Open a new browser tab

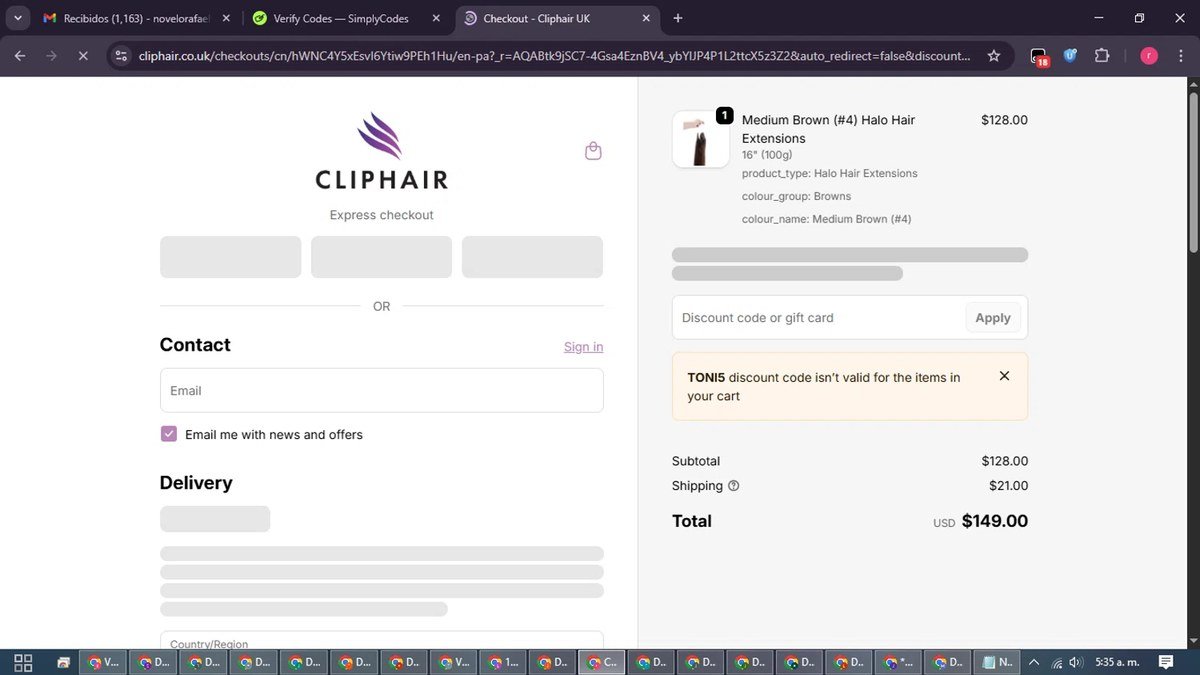(678, 18)
